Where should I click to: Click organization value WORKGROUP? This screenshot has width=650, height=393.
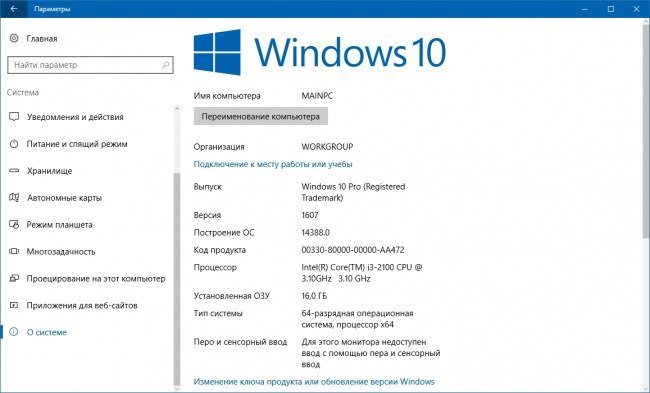(327, 146)
